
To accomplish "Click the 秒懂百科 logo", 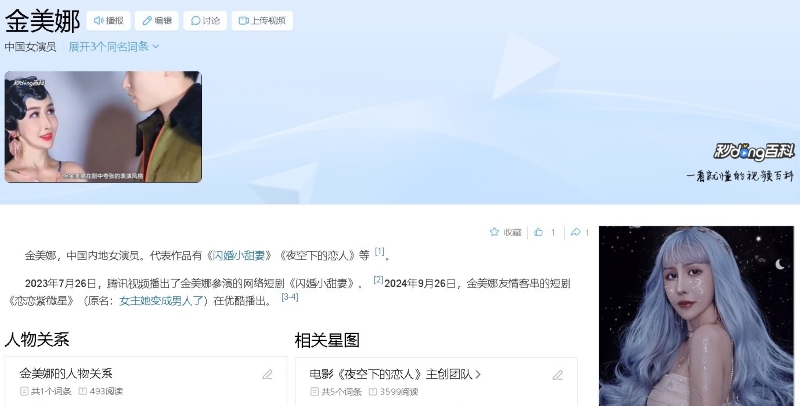I will [x=754, y=151].
